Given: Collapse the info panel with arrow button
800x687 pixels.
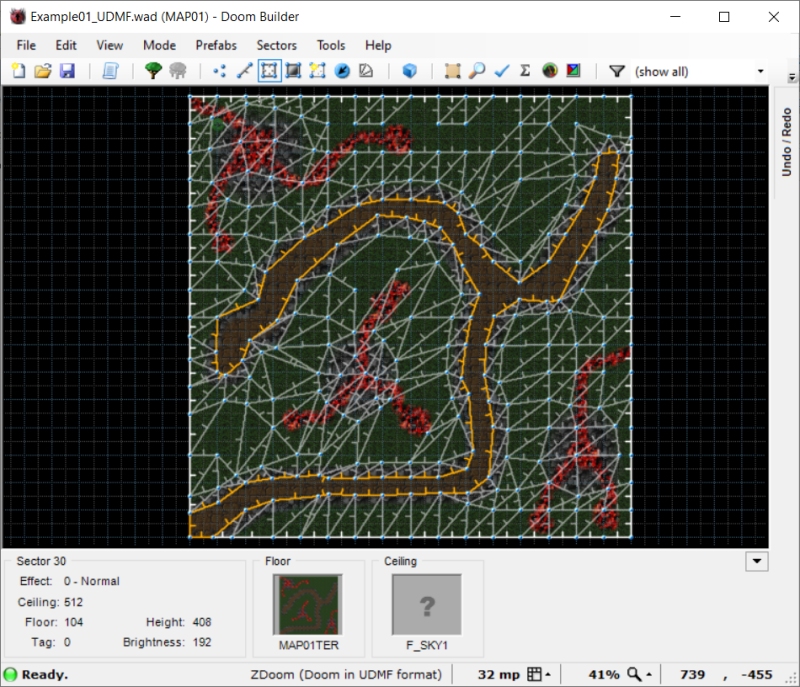Looking at the screenshot, I should coord(757,562).
